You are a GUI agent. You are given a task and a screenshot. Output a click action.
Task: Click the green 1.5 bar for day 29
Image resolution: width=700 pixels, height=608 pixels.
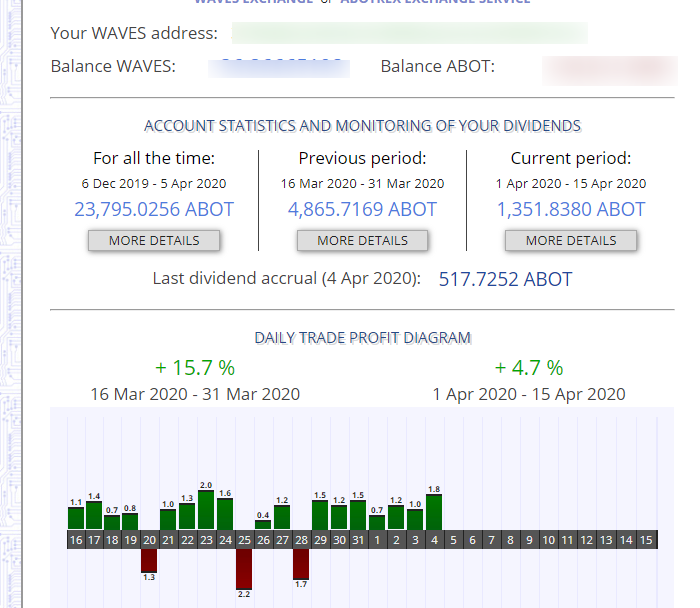(x=320, y=516)
